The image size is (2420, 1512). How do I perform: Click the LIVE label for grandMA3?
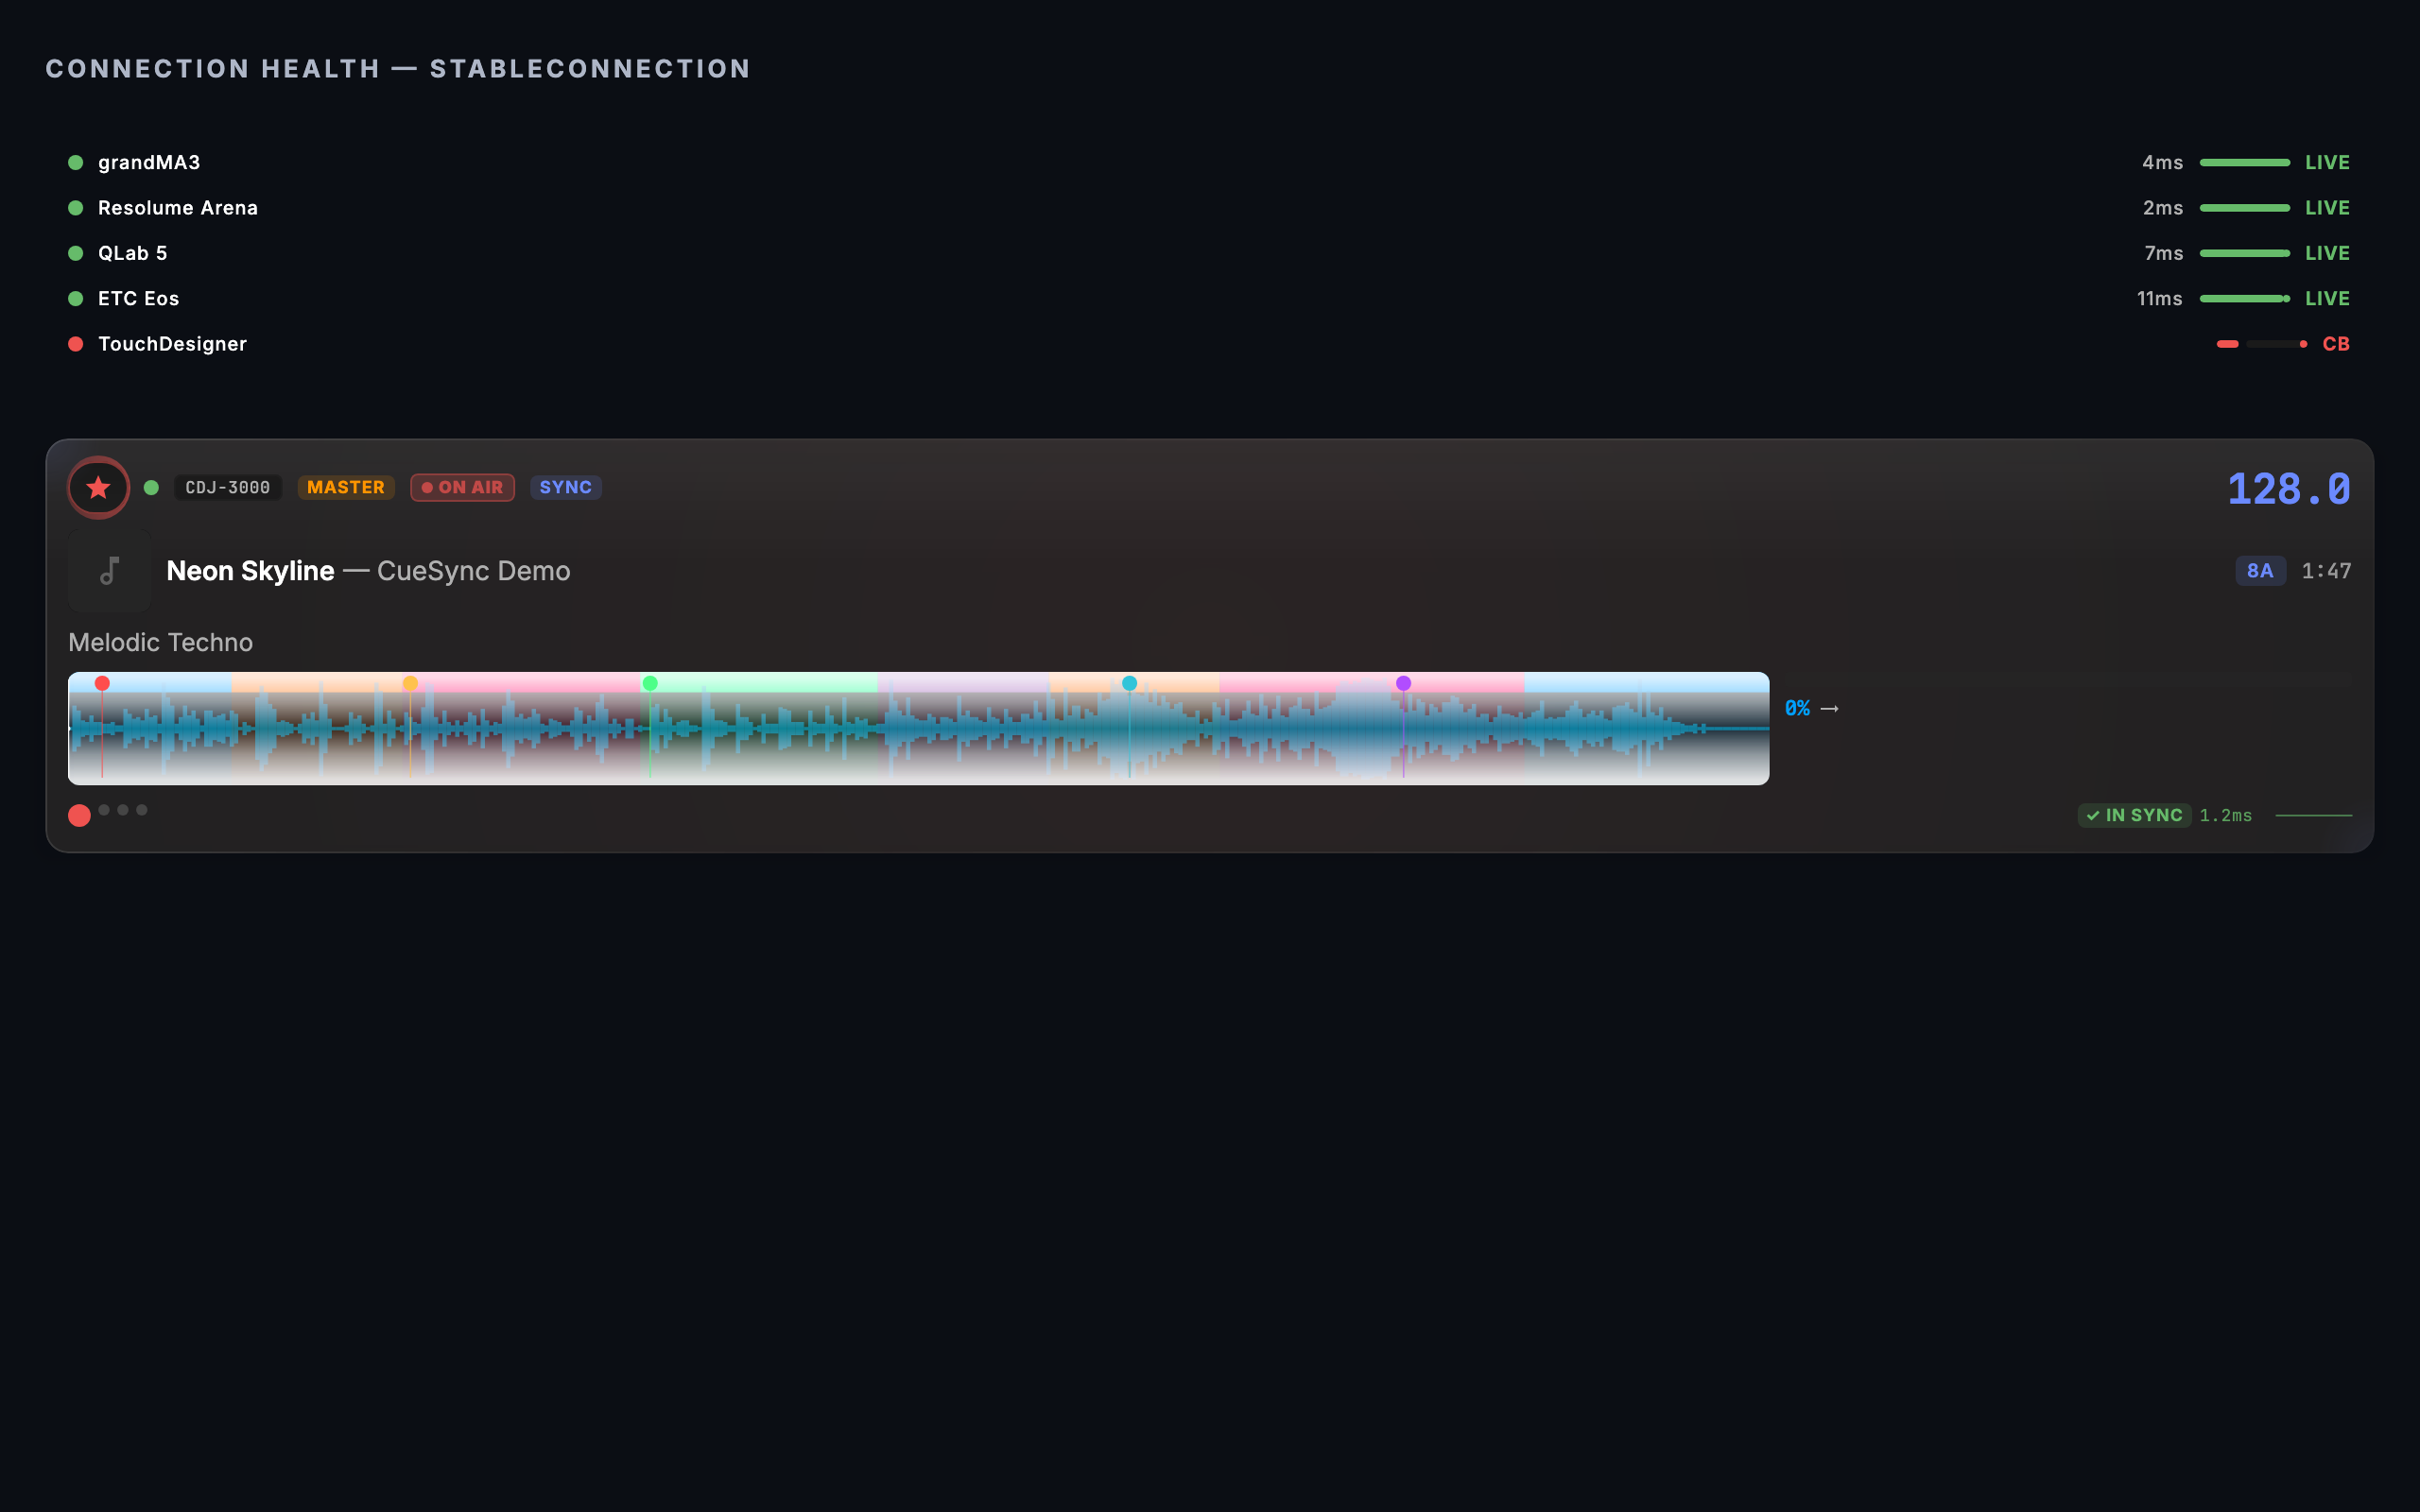2327,163
